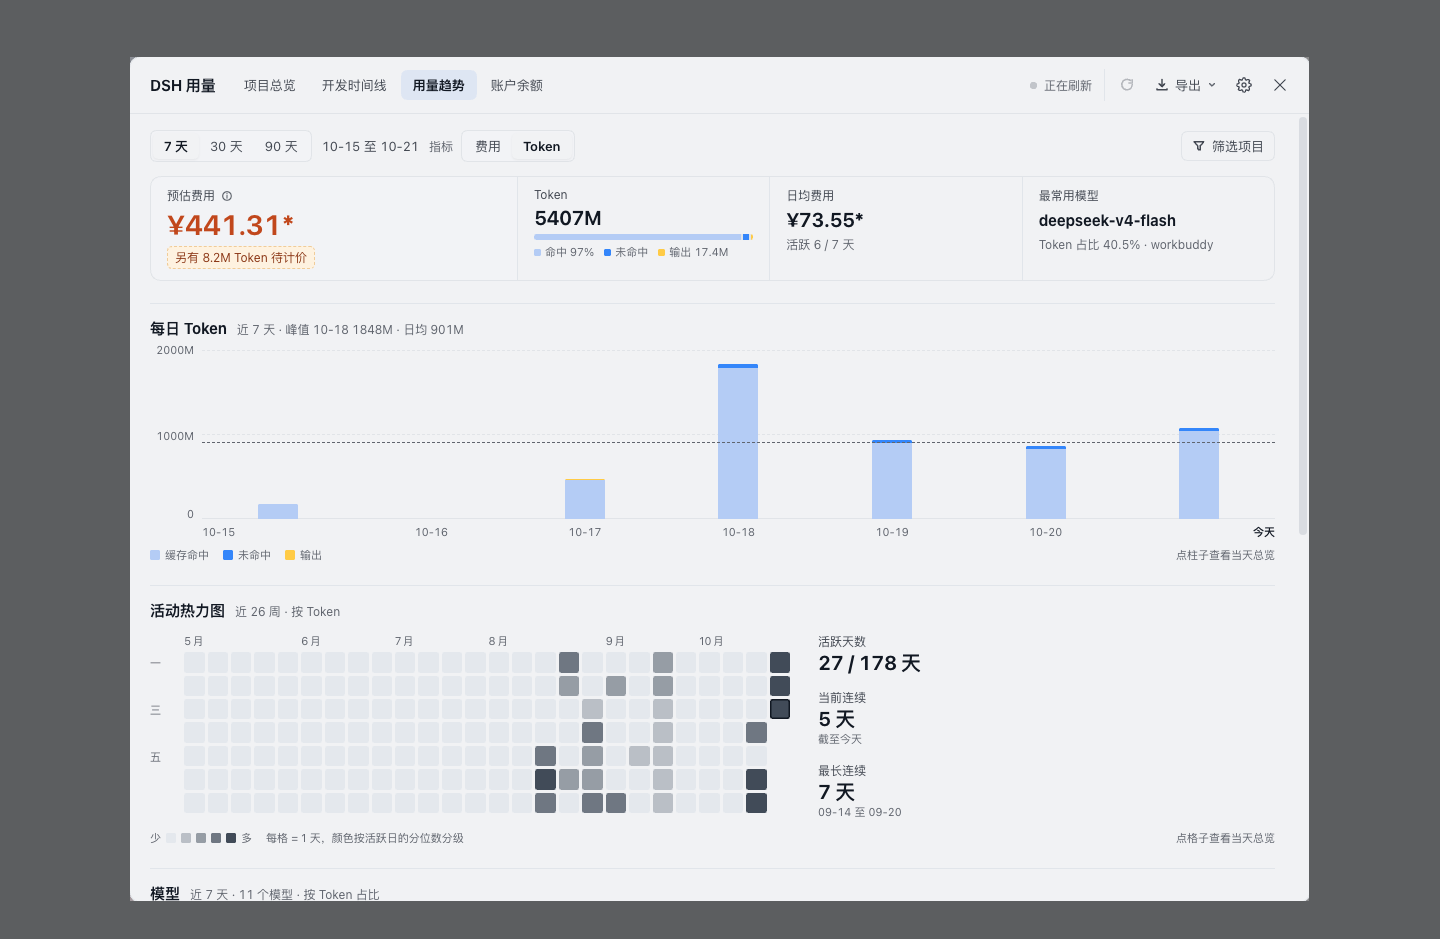Click 点格子查看当天总览 hint text
This screenshot has height=939, width=1440.
coord(1225,838)
